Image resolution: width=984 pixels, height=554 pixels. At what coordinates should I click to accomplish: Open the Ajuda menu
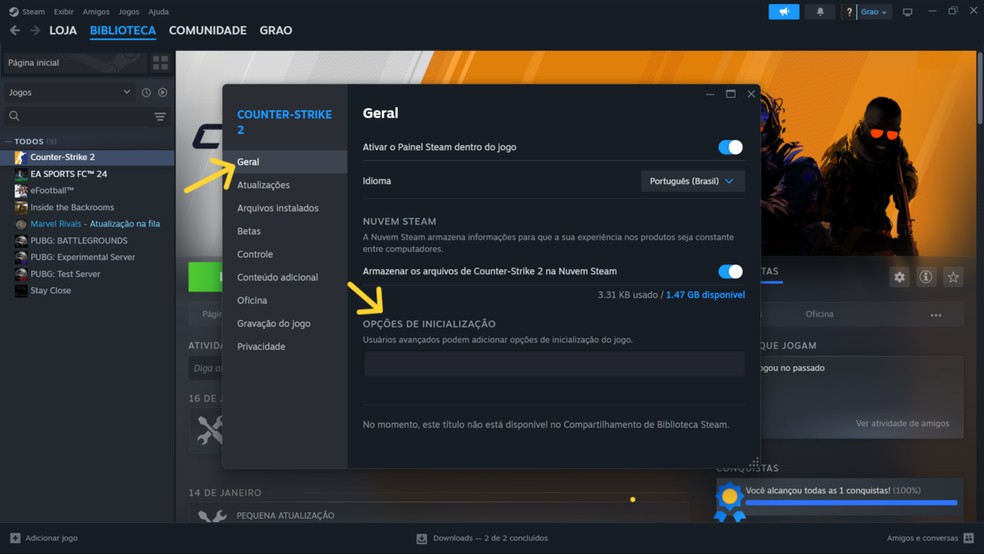pos(158,11)
